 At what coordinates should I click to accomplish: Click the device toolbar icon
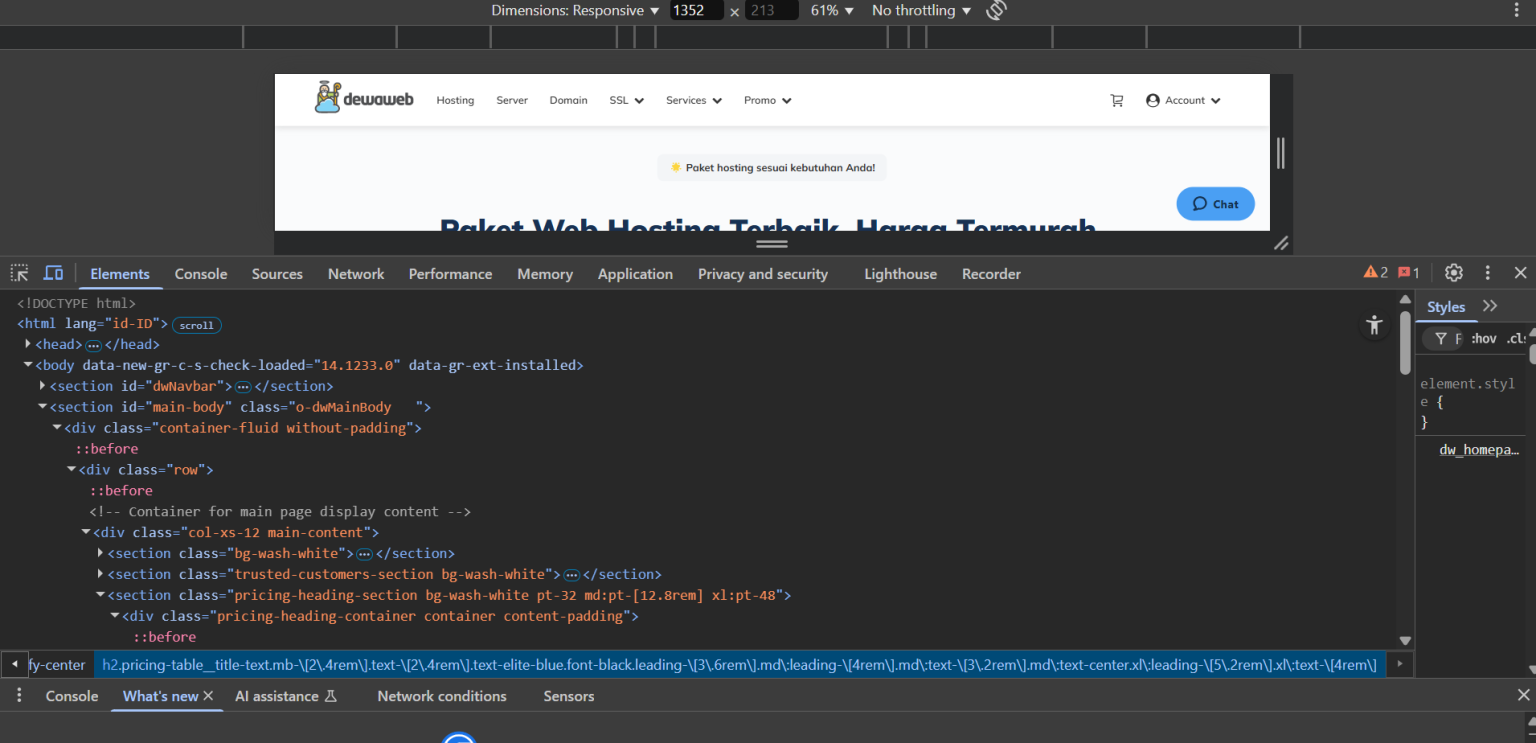53,272
